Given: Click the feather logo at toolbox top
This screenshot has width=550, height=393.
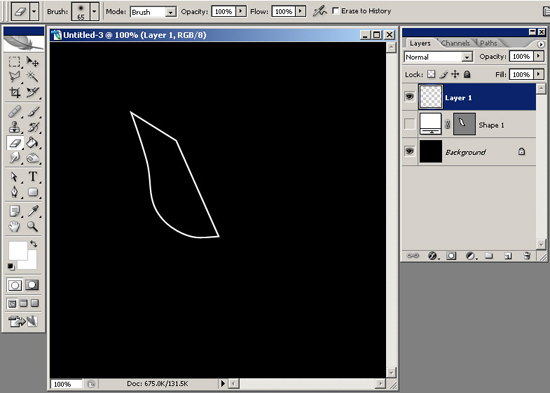Looking at the screenshot, I should [24, 43].
